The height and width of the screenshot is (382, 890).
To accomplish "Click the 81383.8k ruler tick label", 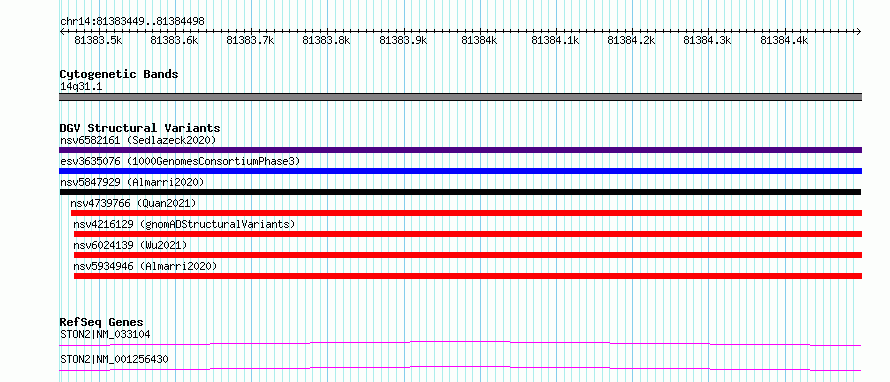I will click(x=326, y=40).
